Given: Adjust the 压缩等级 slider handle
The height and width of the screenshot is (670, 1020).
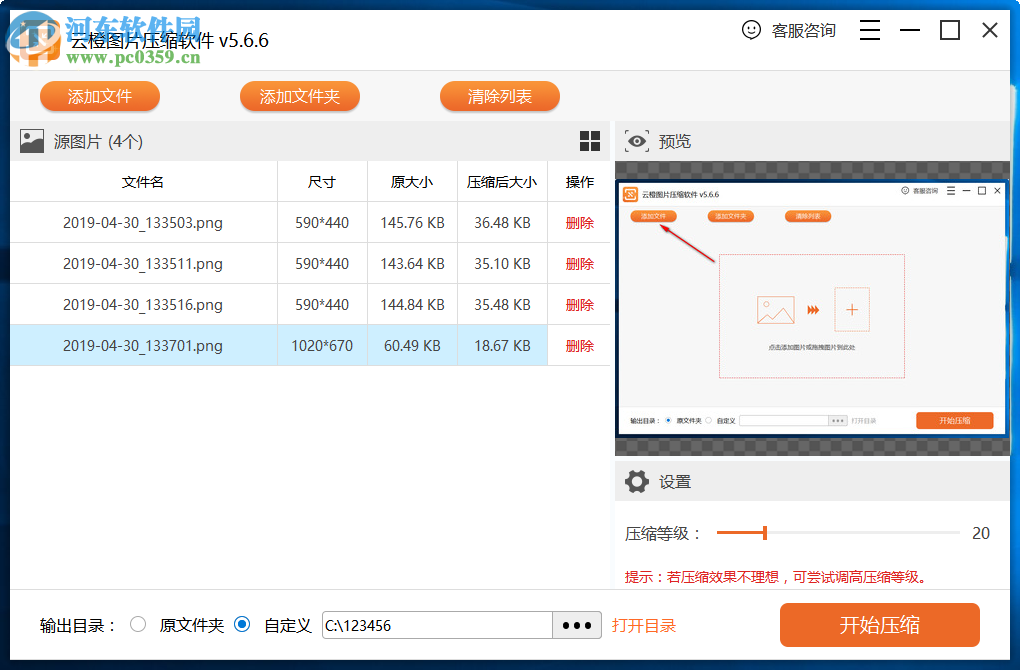Looking at the screenshot, I should tap(765, 532).
